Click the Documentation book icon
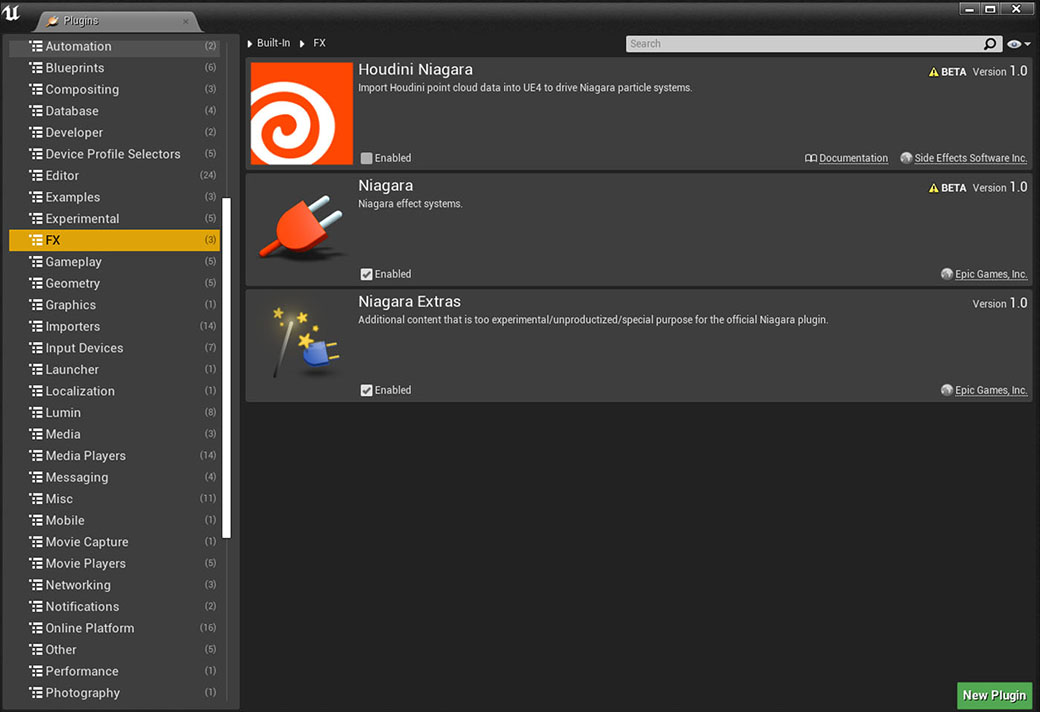The height and width of the screenshot is (712, 1040). [811, 158]
